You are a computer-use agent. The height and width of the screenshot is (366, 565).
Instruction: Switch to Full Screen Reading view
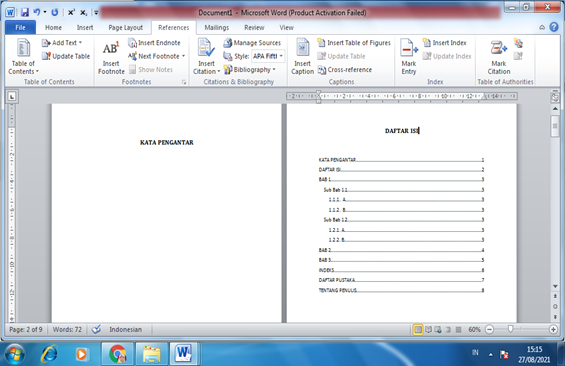(x=428, y=329)
